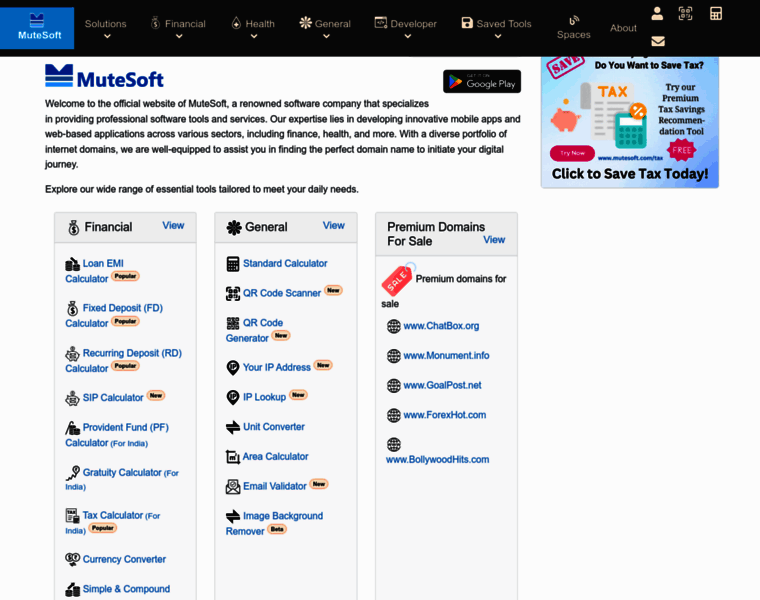
Task: Click the Loan EMI Calculator icon
Action: click(x=72, y=264)
